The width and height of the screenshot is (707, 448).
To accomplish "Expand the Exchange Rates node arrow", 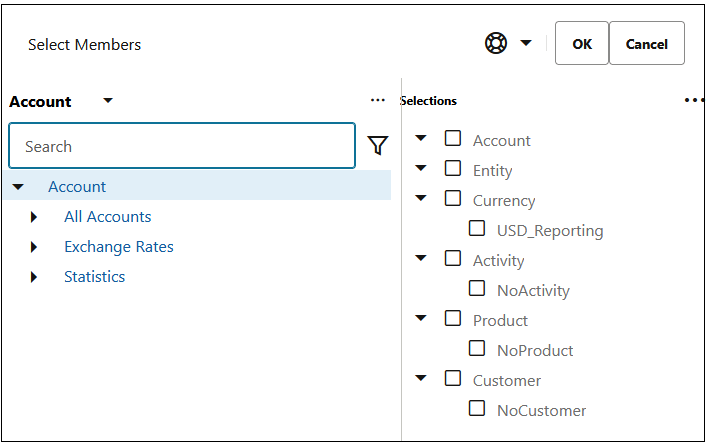I will point(34,247).
